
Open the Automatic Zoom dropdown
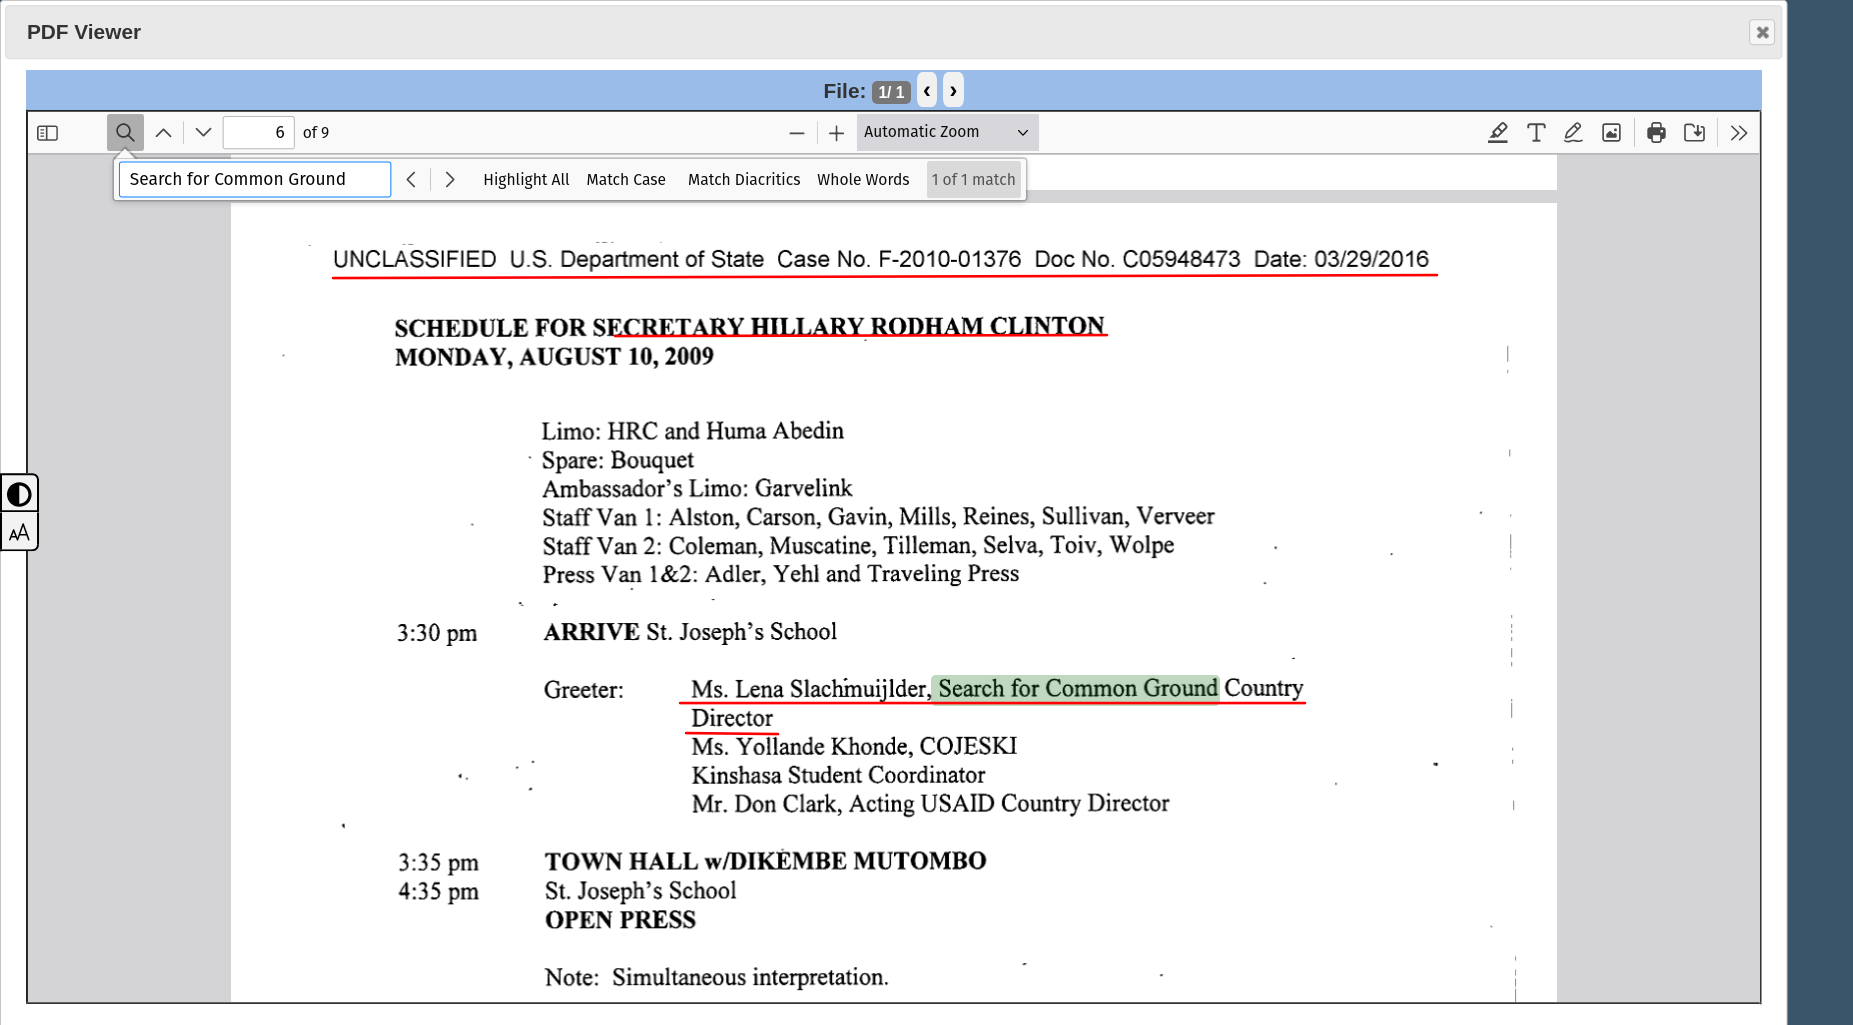(945, 132)
